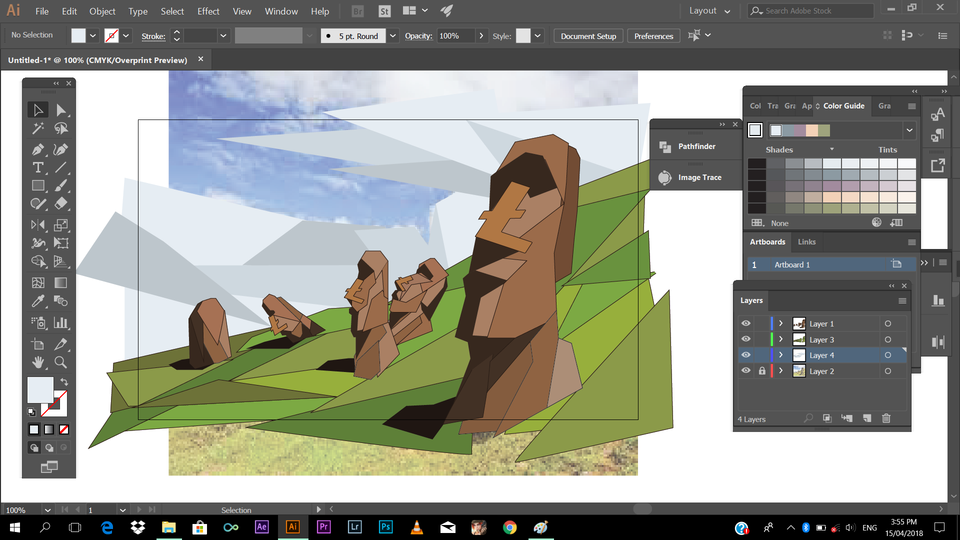Pick the Direct Selection tool

(61, 110)
